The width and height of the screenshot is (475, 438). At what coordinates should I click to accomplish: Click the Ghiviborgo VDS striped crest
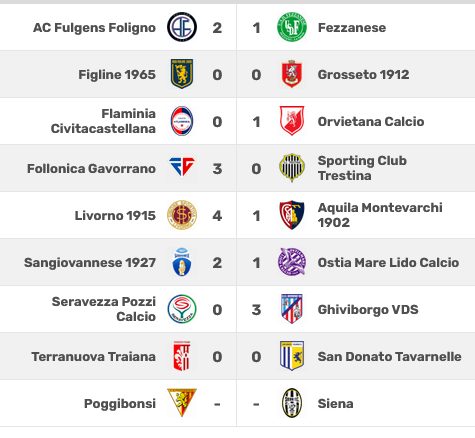click(292, 309)
